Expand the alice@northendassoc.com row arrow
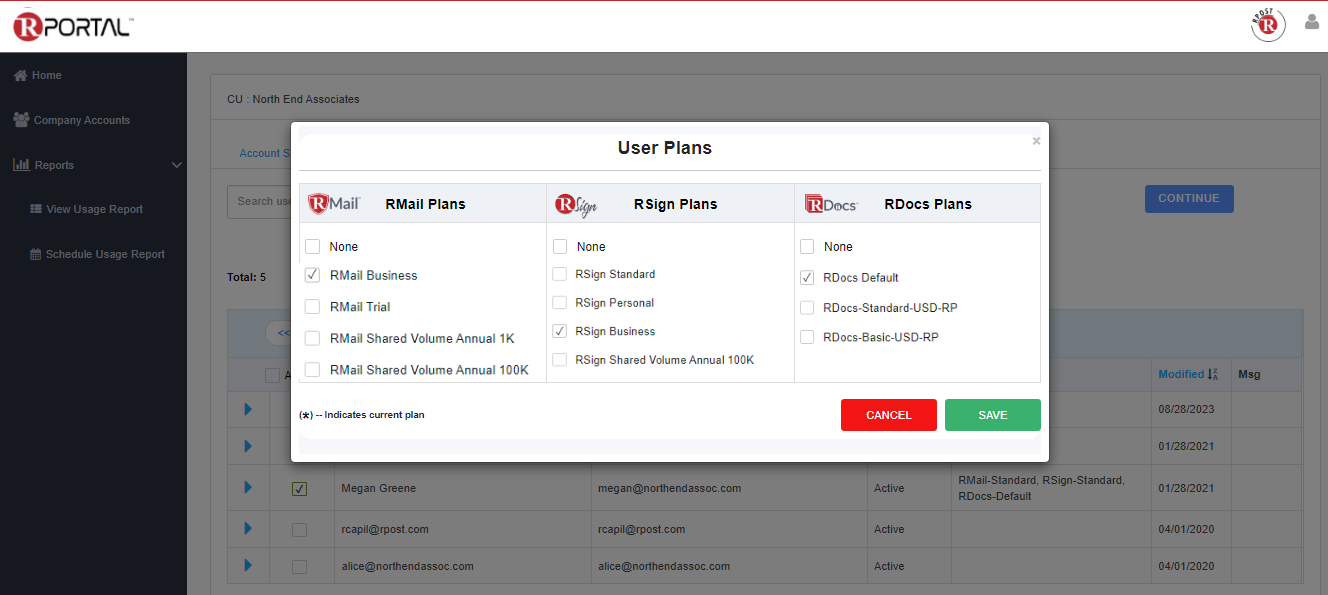 click(248, 566)
